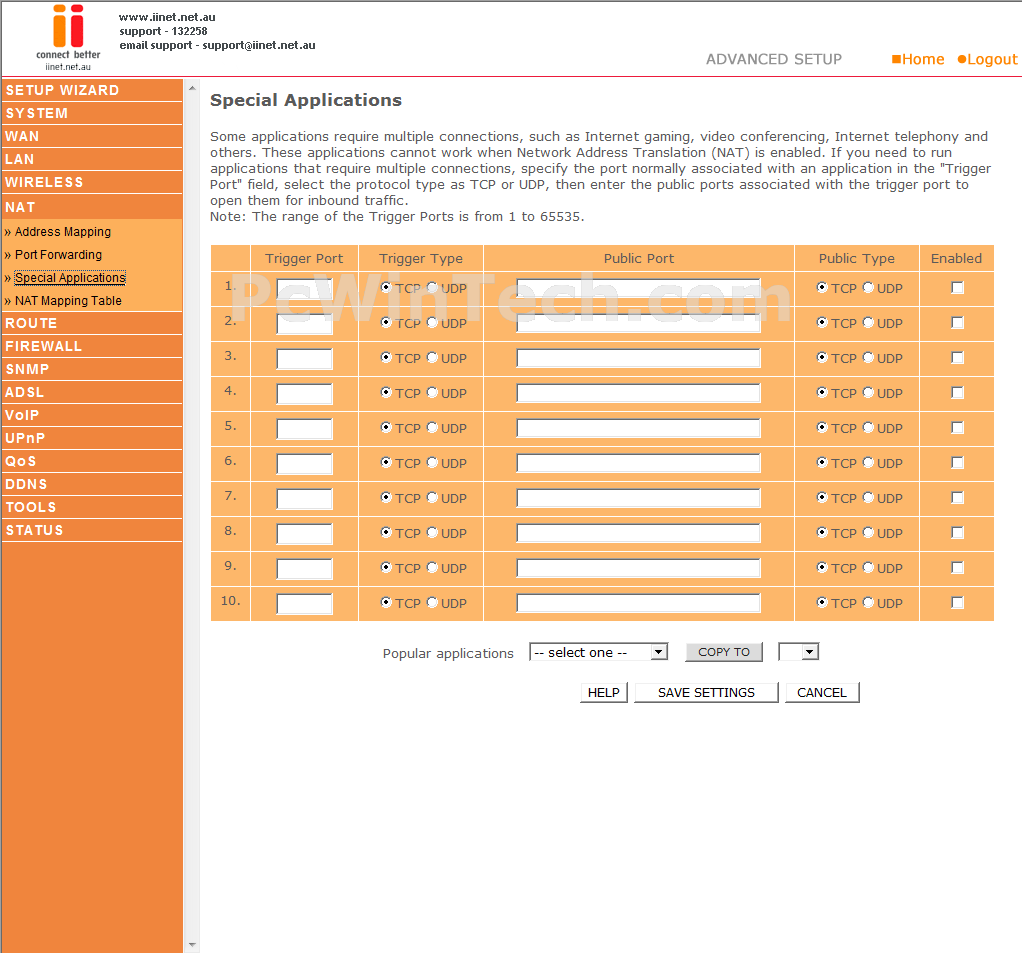This screenshot has width=1022, height=953.
Task: Click the sidebar scrollbar up arrow
Action: [192, 87]
